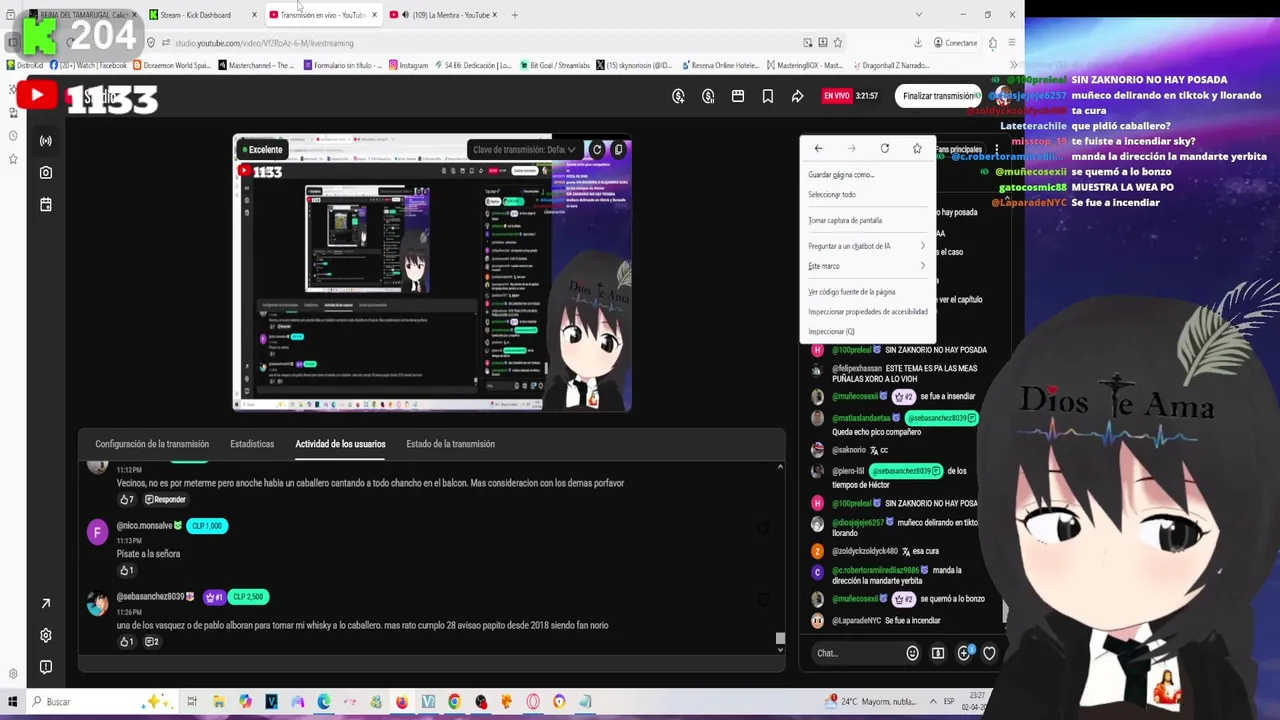The height and width of the screenshot is (720, 1280).
Task: Switch to Configuración de la transmisión tab
Action: [x=152, y=444]
